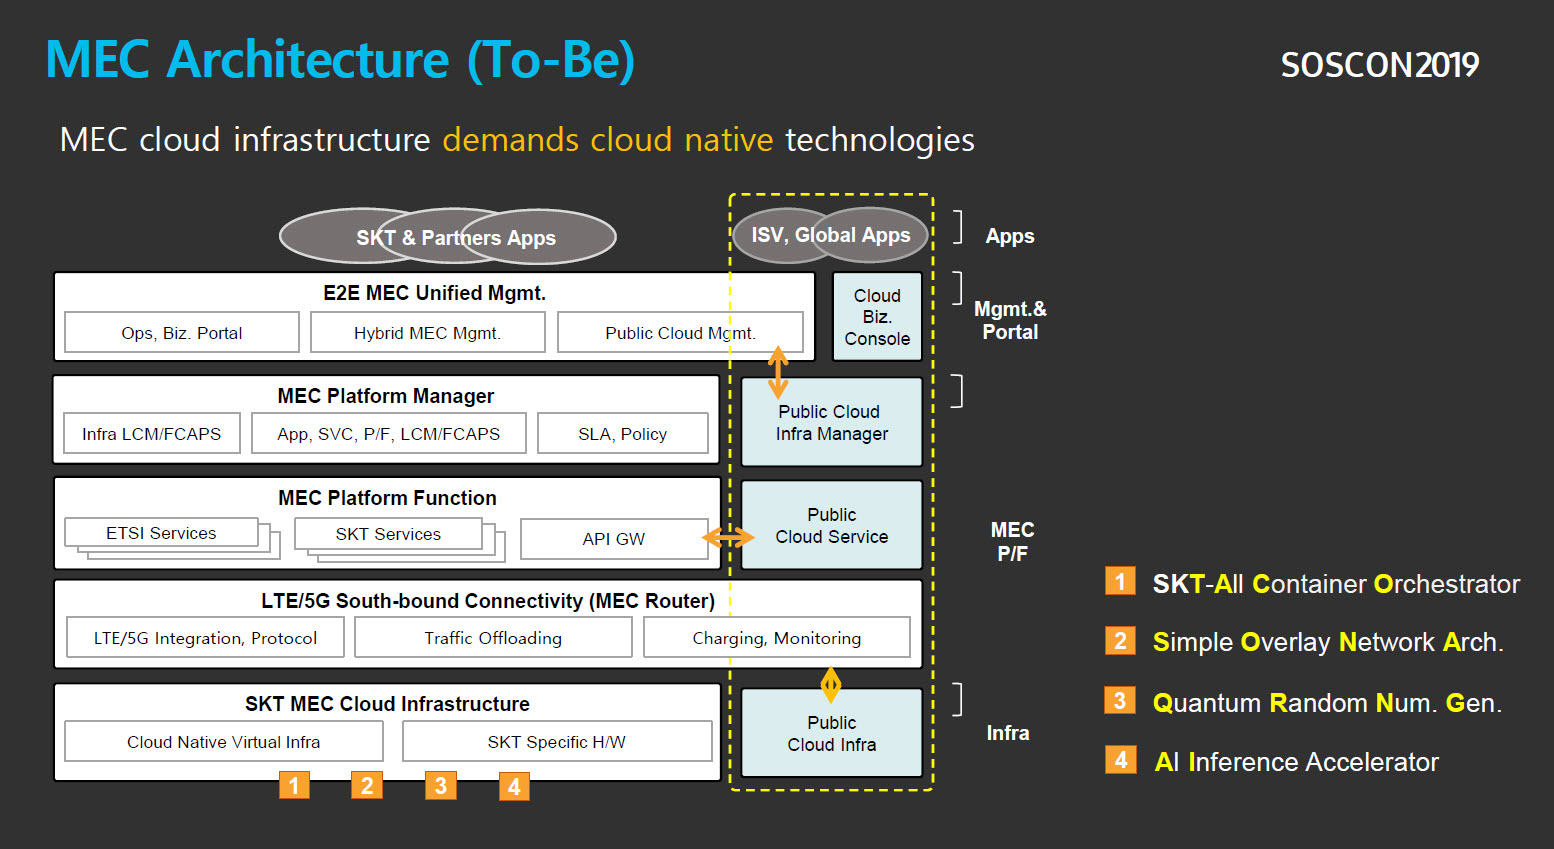Select the light blue 'Public Cloud Infra' box
Viewport: 1554px width, 849px height.
click(x=832, y=733)
